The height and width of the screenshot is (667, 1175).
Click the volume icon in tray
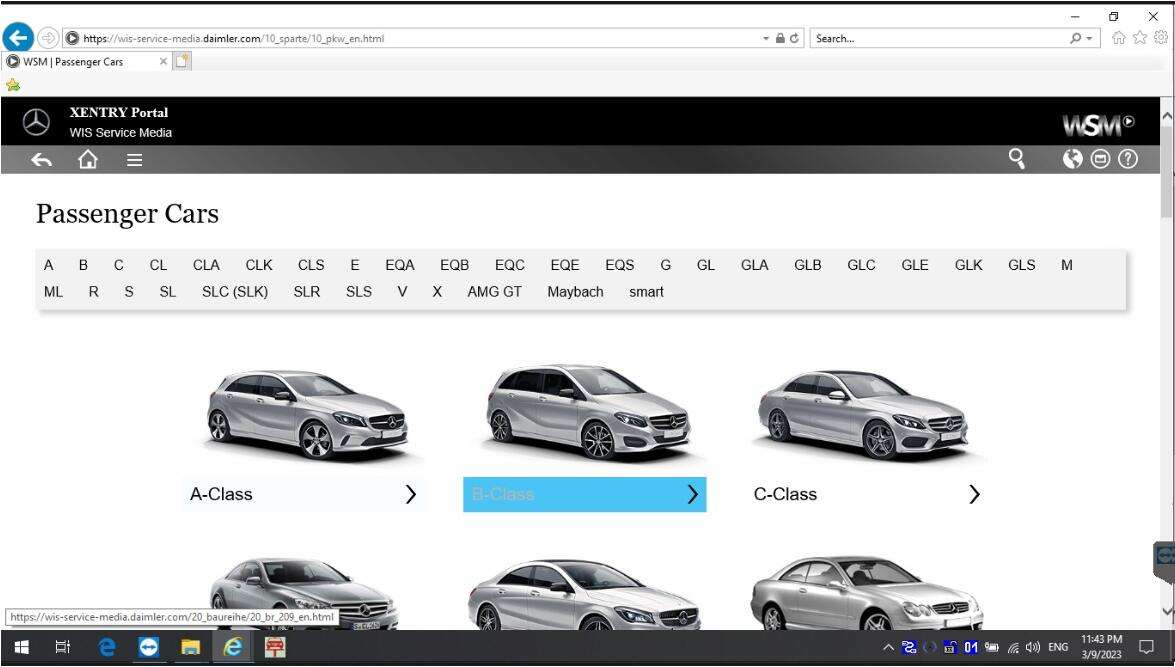click(x=1033, y=648)
